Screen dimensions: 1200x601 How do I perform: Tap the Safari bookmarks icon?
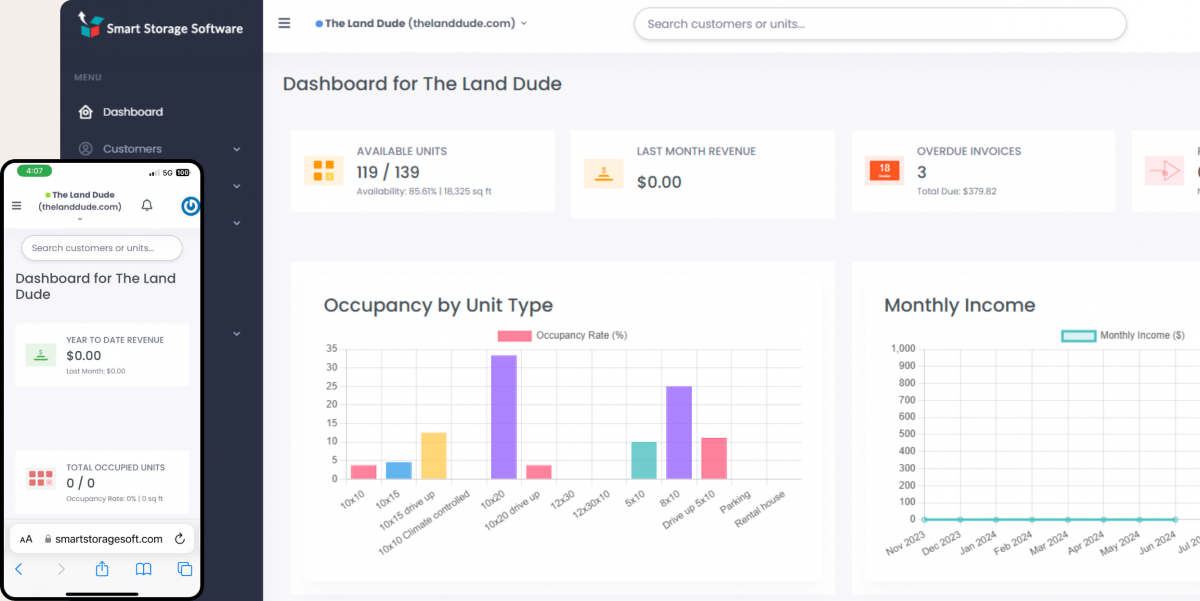[x=144, y=569]
